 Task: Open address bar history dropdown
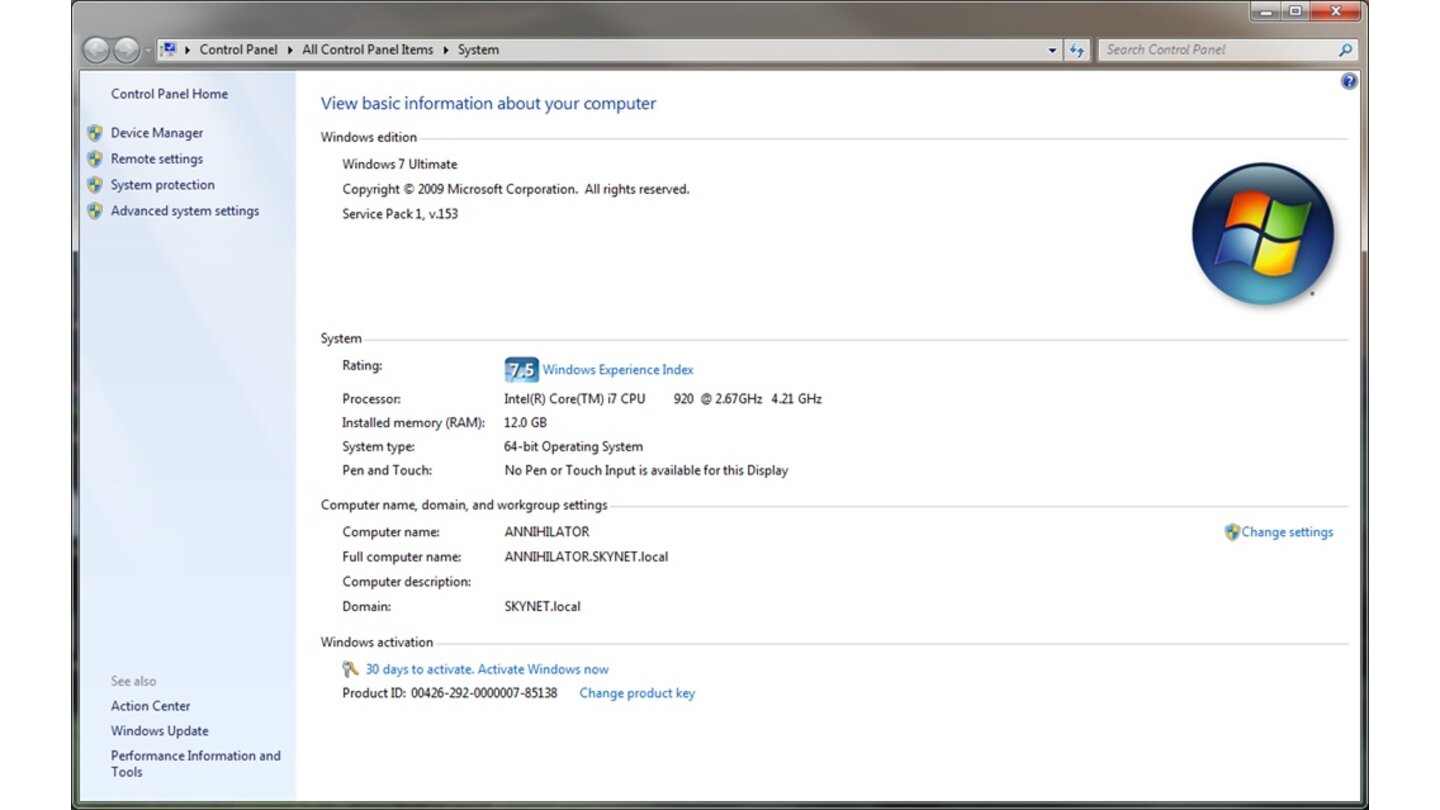pyautogui.click(x=1052, y=50)
